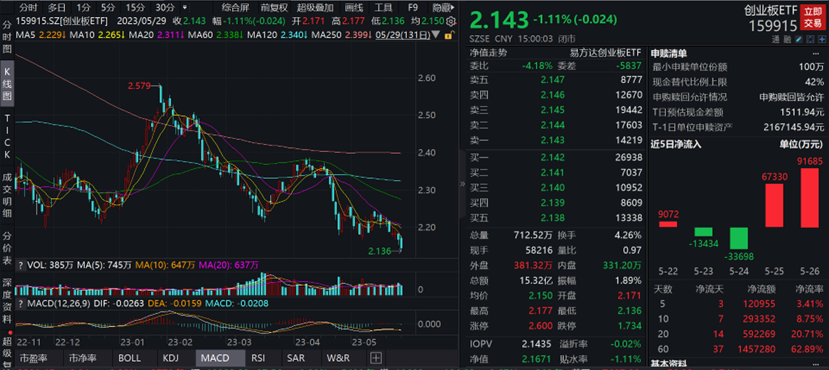Toggle 融 margin indicator label
Screen dimensions: 829x370
click(787, 39)
